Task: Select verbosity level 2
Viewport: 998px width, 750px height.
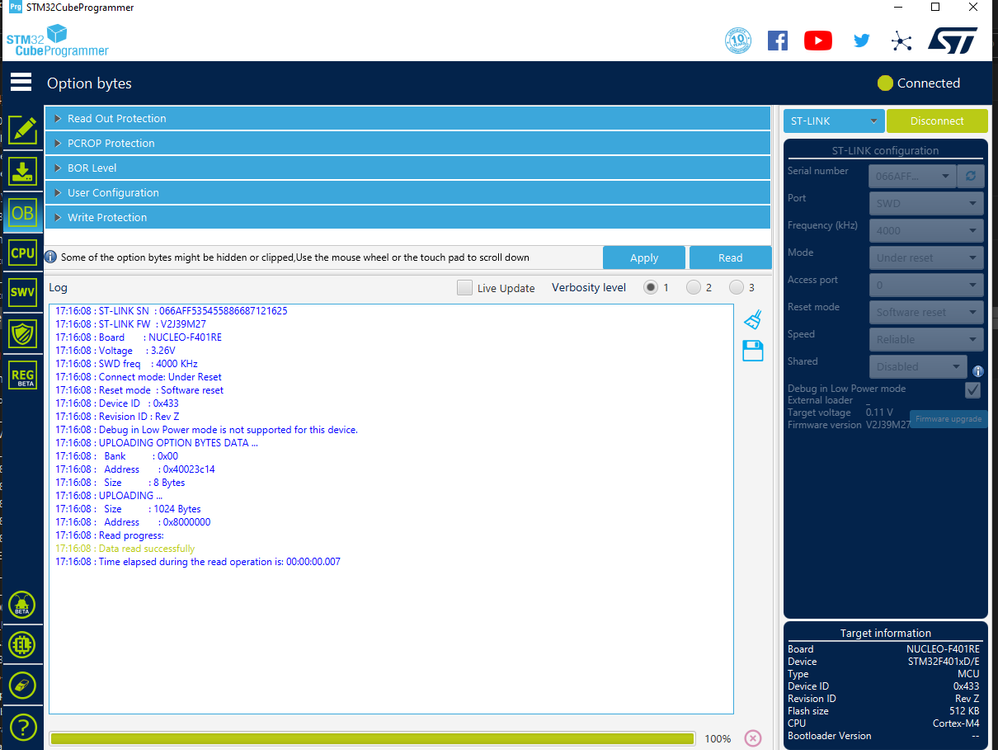Action: tap(693, 288)
